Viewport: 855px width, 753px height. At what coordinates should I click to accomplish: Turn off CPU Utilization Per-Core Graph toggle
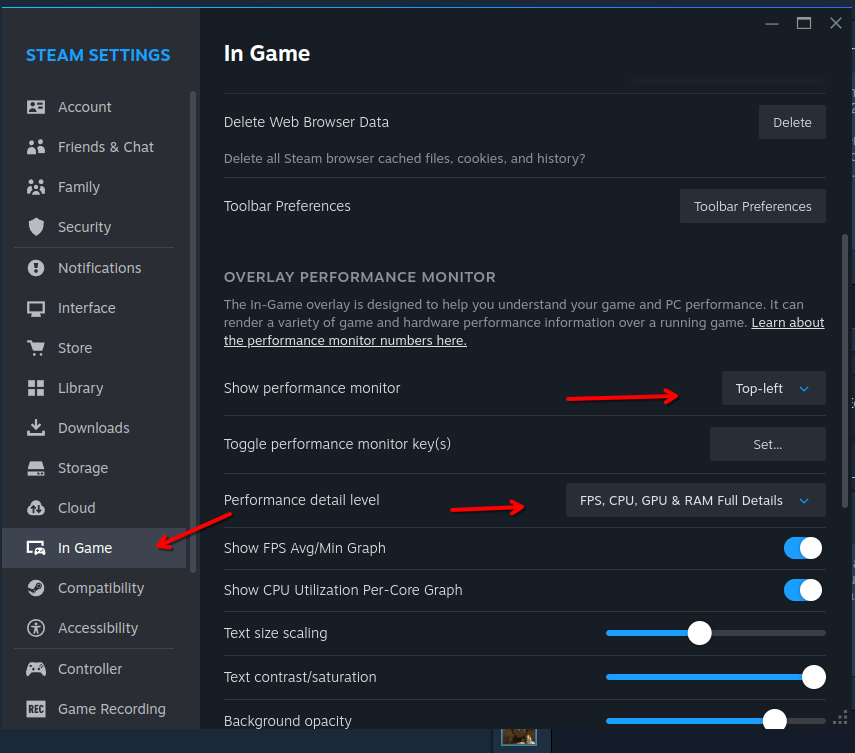point(803,590)
